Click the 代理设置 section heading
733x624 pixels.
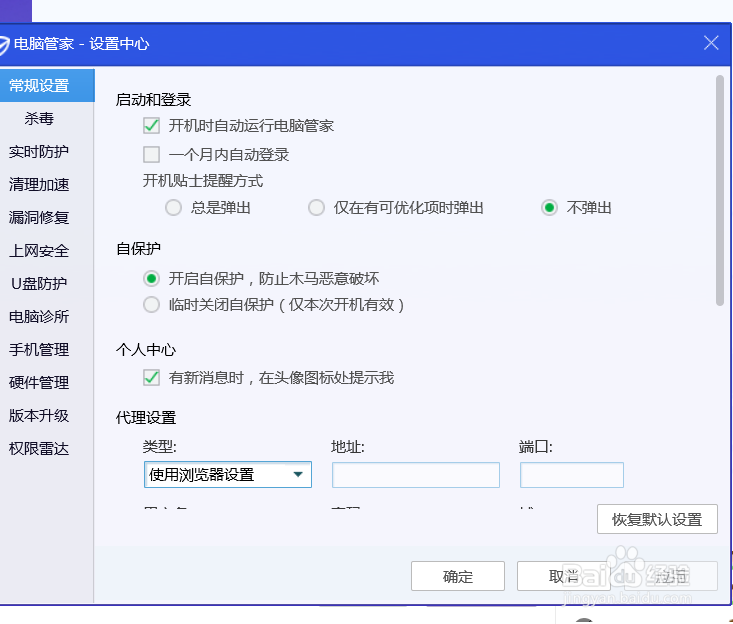pos(146,417)
